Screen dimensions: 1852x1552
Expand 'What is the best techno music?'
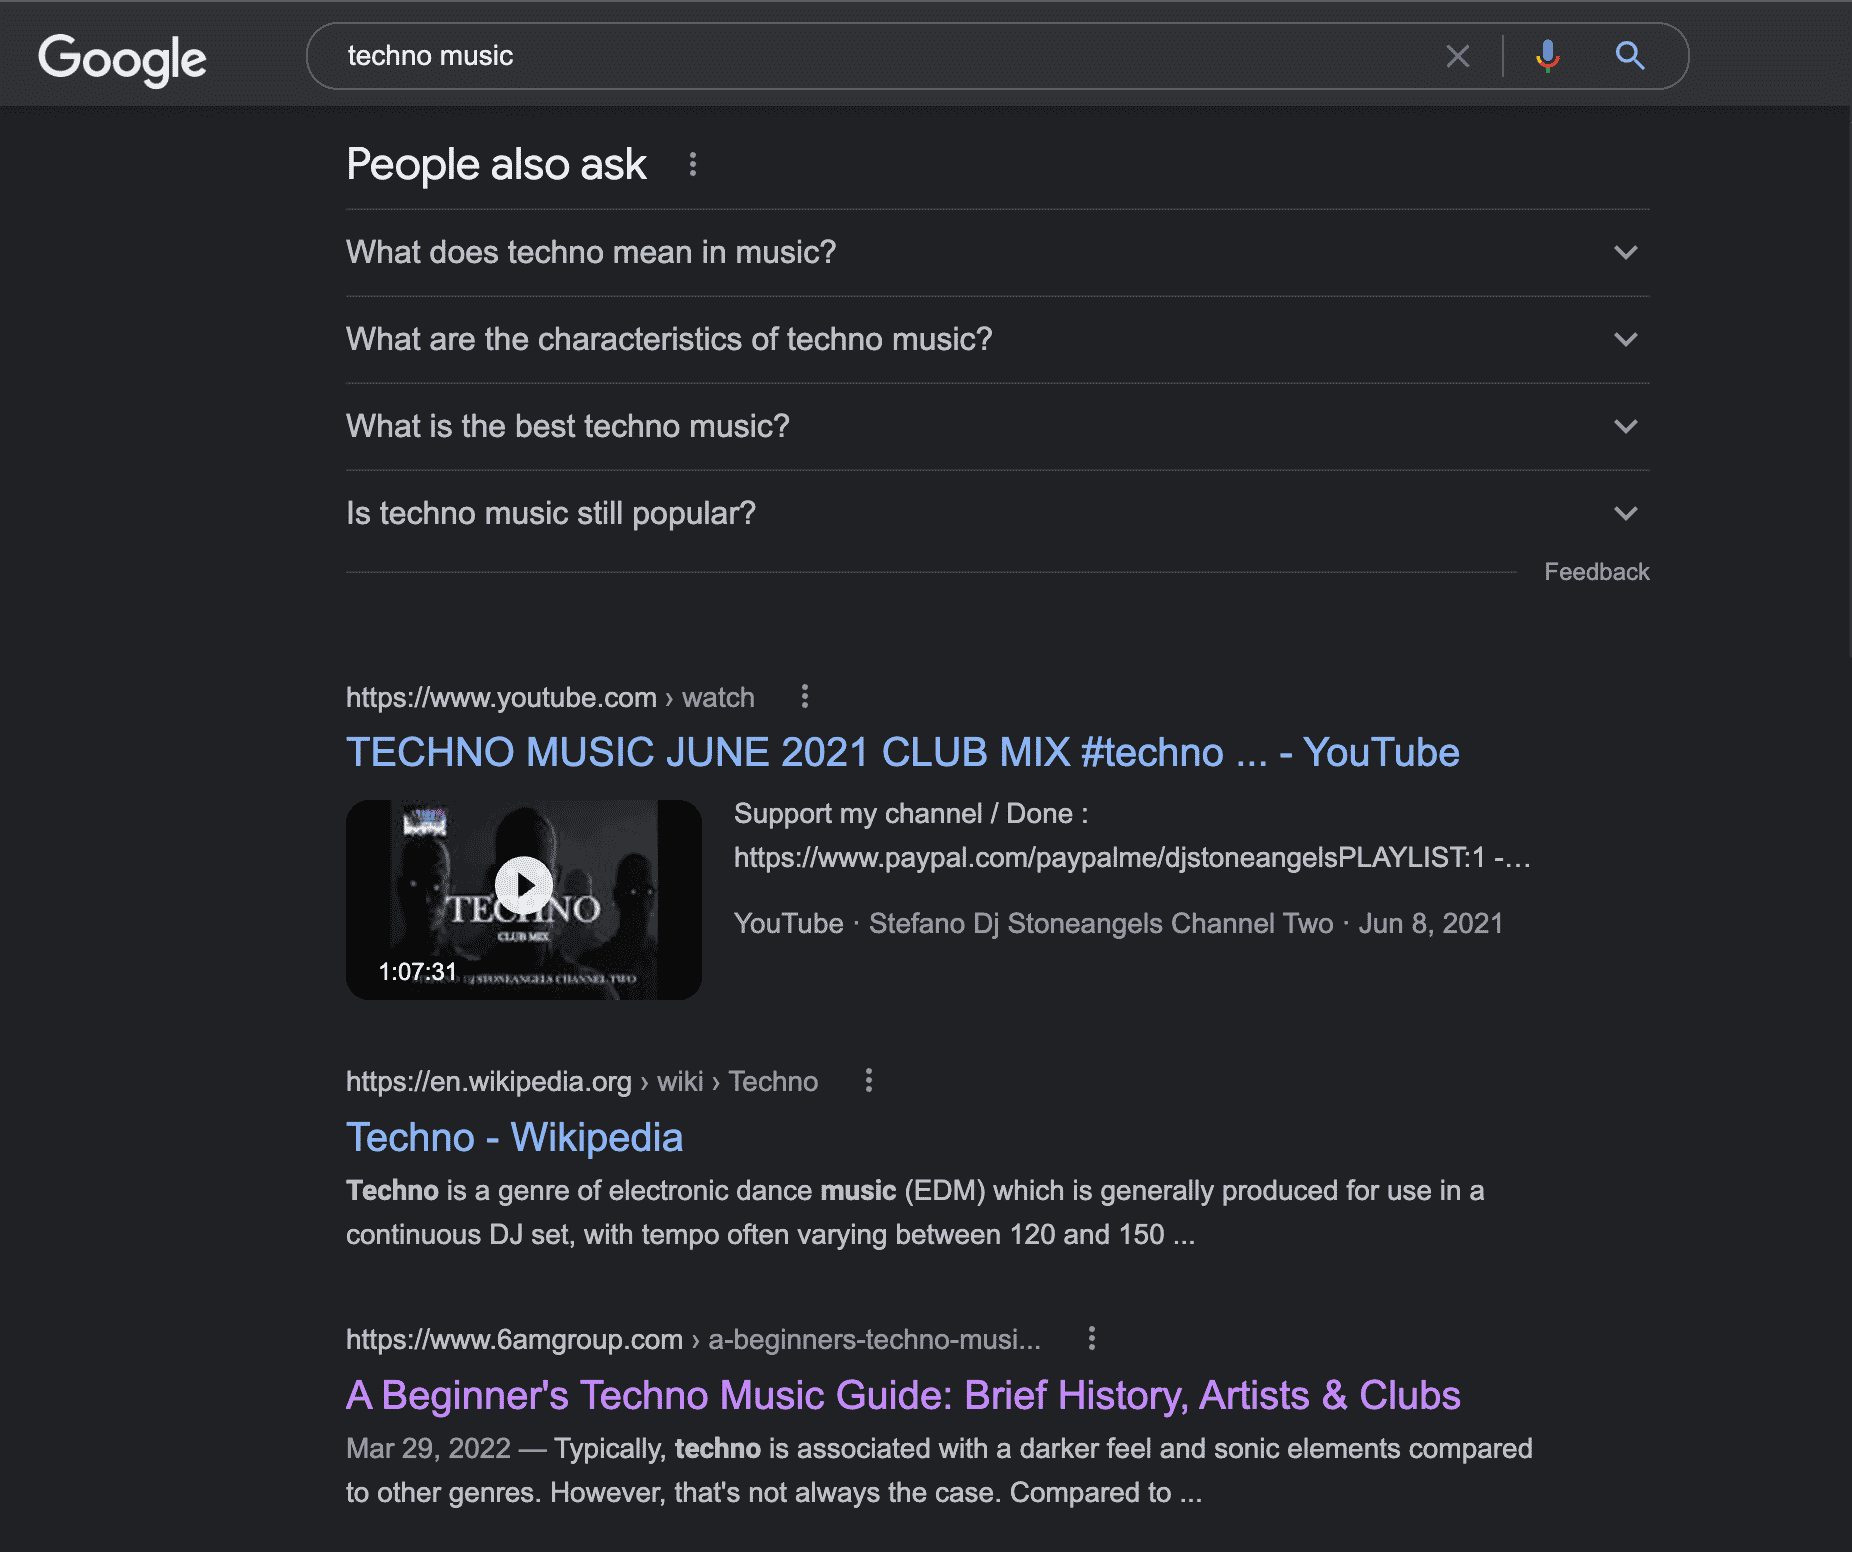point(997,426)
